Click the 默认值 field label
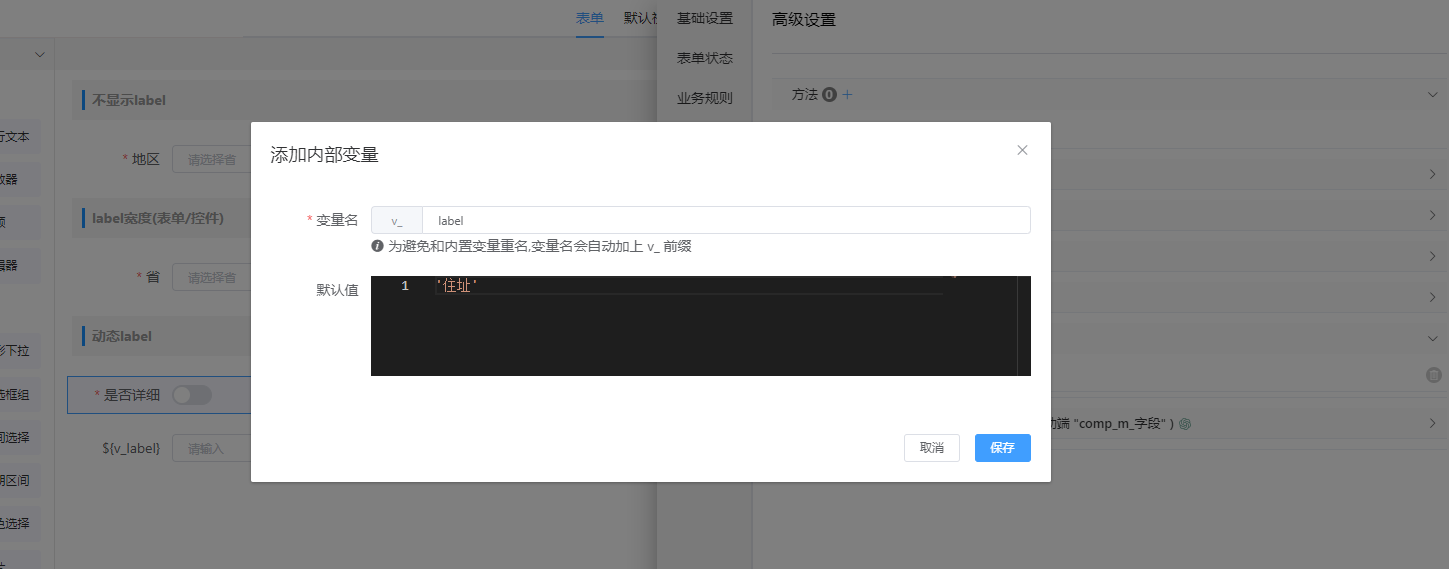This screenshot has height=569, width=1449. coord(338,290)
